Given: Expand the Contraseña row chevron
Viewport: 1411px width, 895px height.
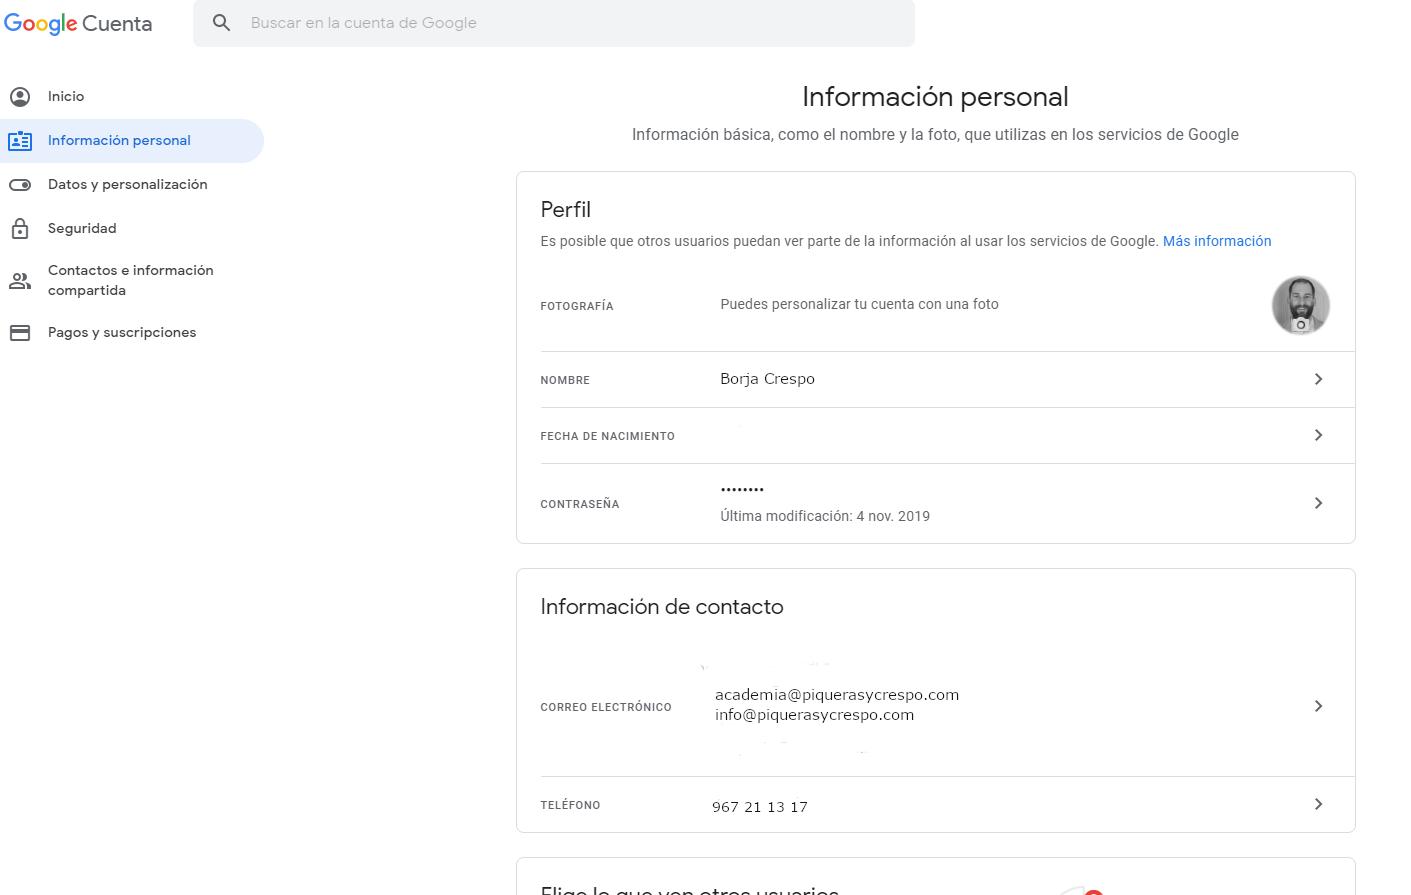Looking at the screenshot, I should [1318, 503].
